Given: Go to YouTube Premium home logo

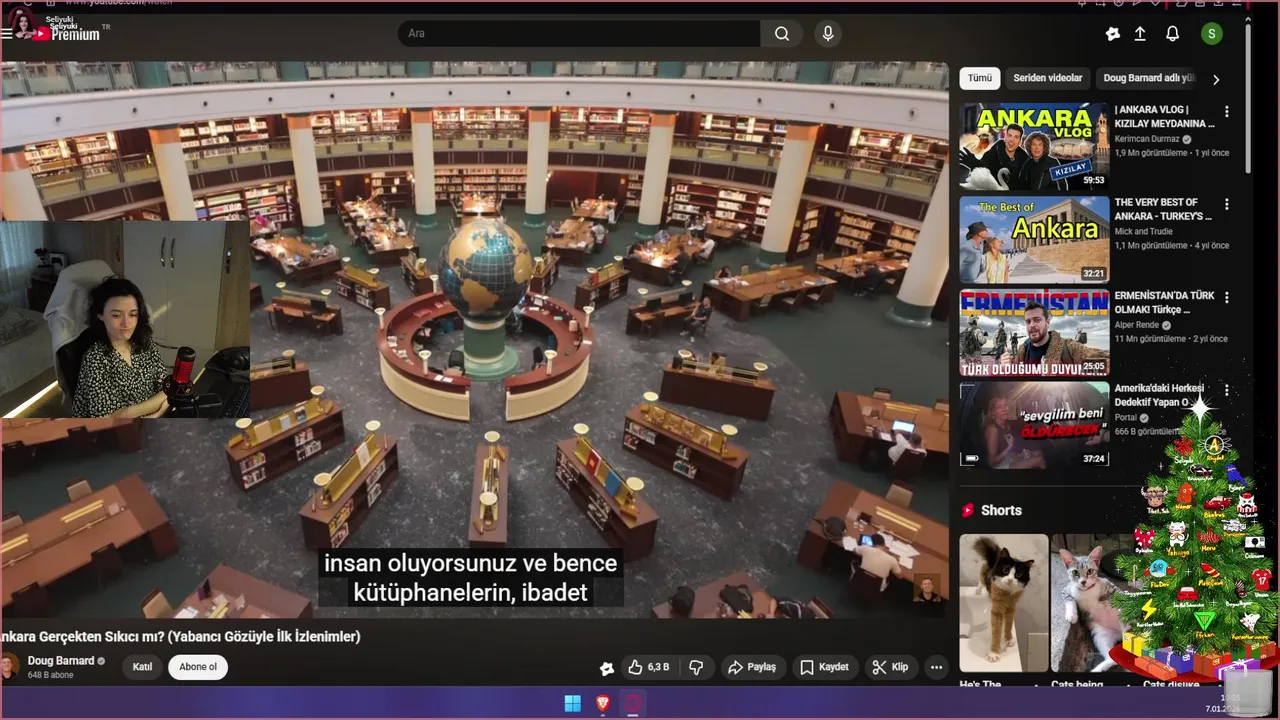Looking at the screenshot, I should point(66,34).
